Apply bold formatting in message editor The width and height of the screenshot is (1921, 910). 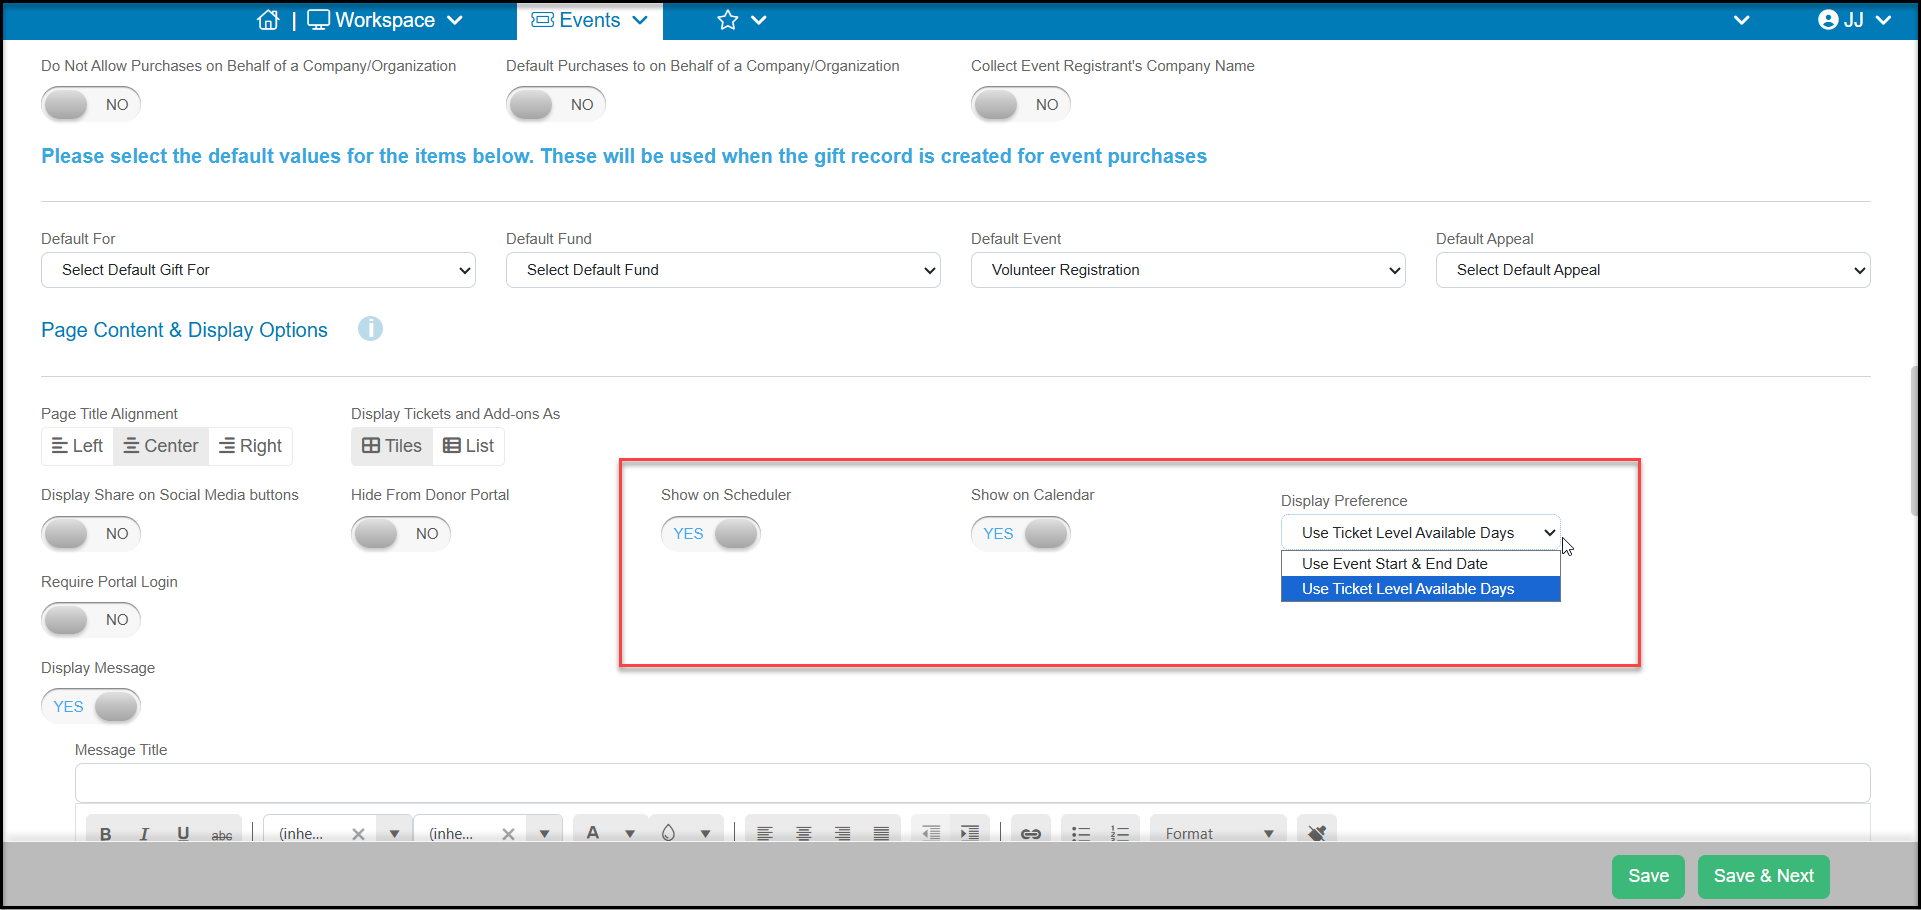pyautogui.click(x=105, y=833)
